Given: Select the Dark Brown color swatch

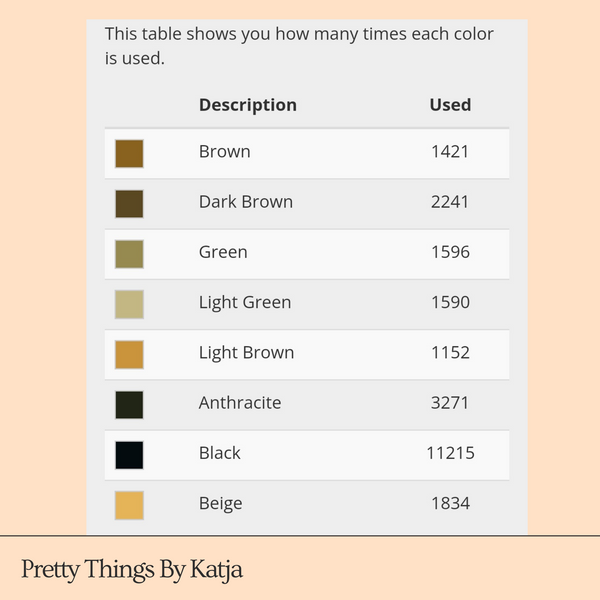Looking at the screenshot, I should click(x=129, y=204).
